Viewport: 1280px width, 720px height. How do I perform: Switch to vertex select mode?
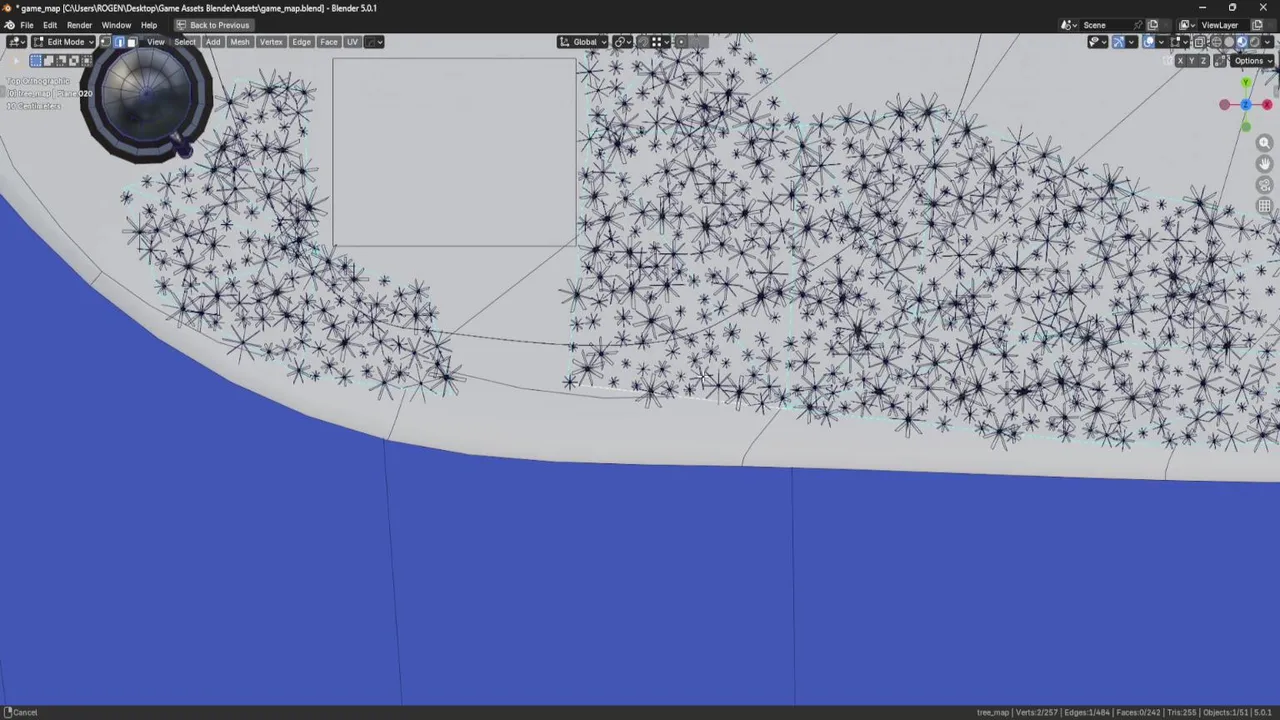pyautogui.click(x=105, y=42)
